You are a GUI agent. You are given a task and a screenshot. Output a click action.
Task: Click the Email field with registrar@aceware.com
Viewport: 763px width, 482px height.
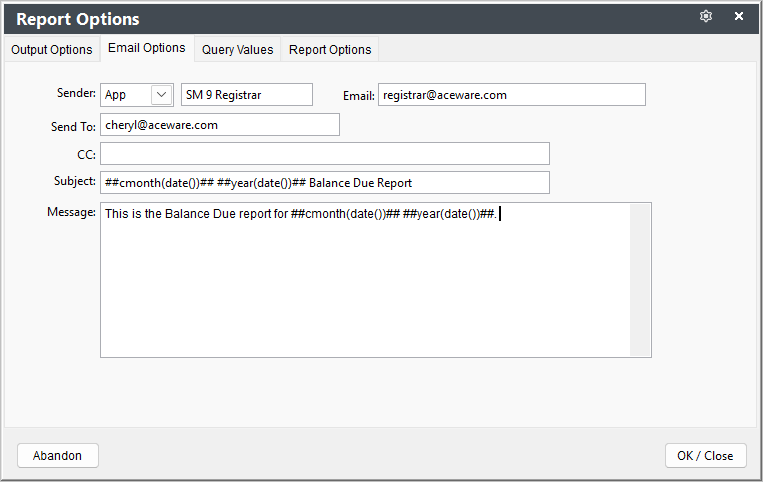[x=512, y=95]
